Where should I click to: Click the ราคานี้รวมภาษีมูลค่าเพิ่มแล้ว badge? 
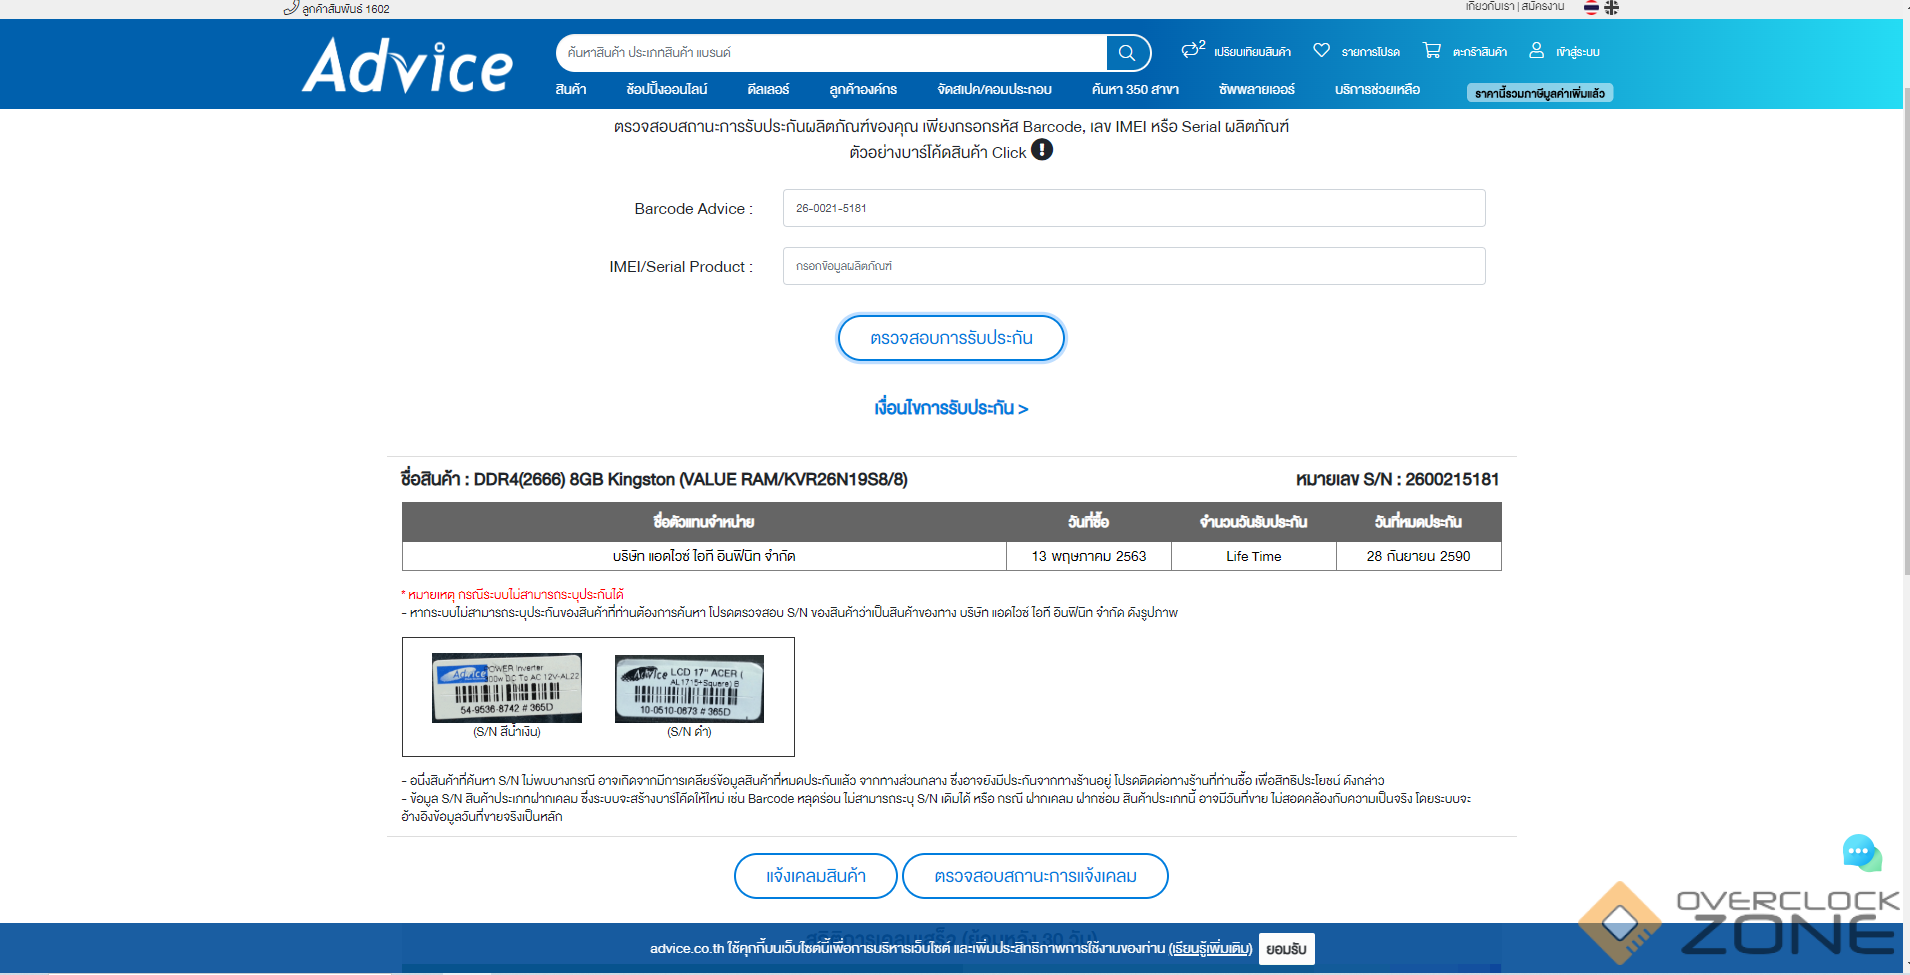click(x=1540, y=93)
